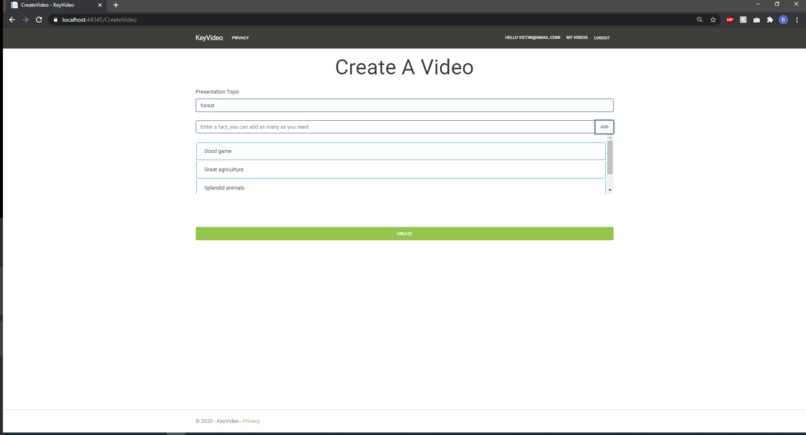Open the Hello victim@gmail.com account link
Image resolution: width=806 pixels, height=435 pixels.
[x=532, y=38]
